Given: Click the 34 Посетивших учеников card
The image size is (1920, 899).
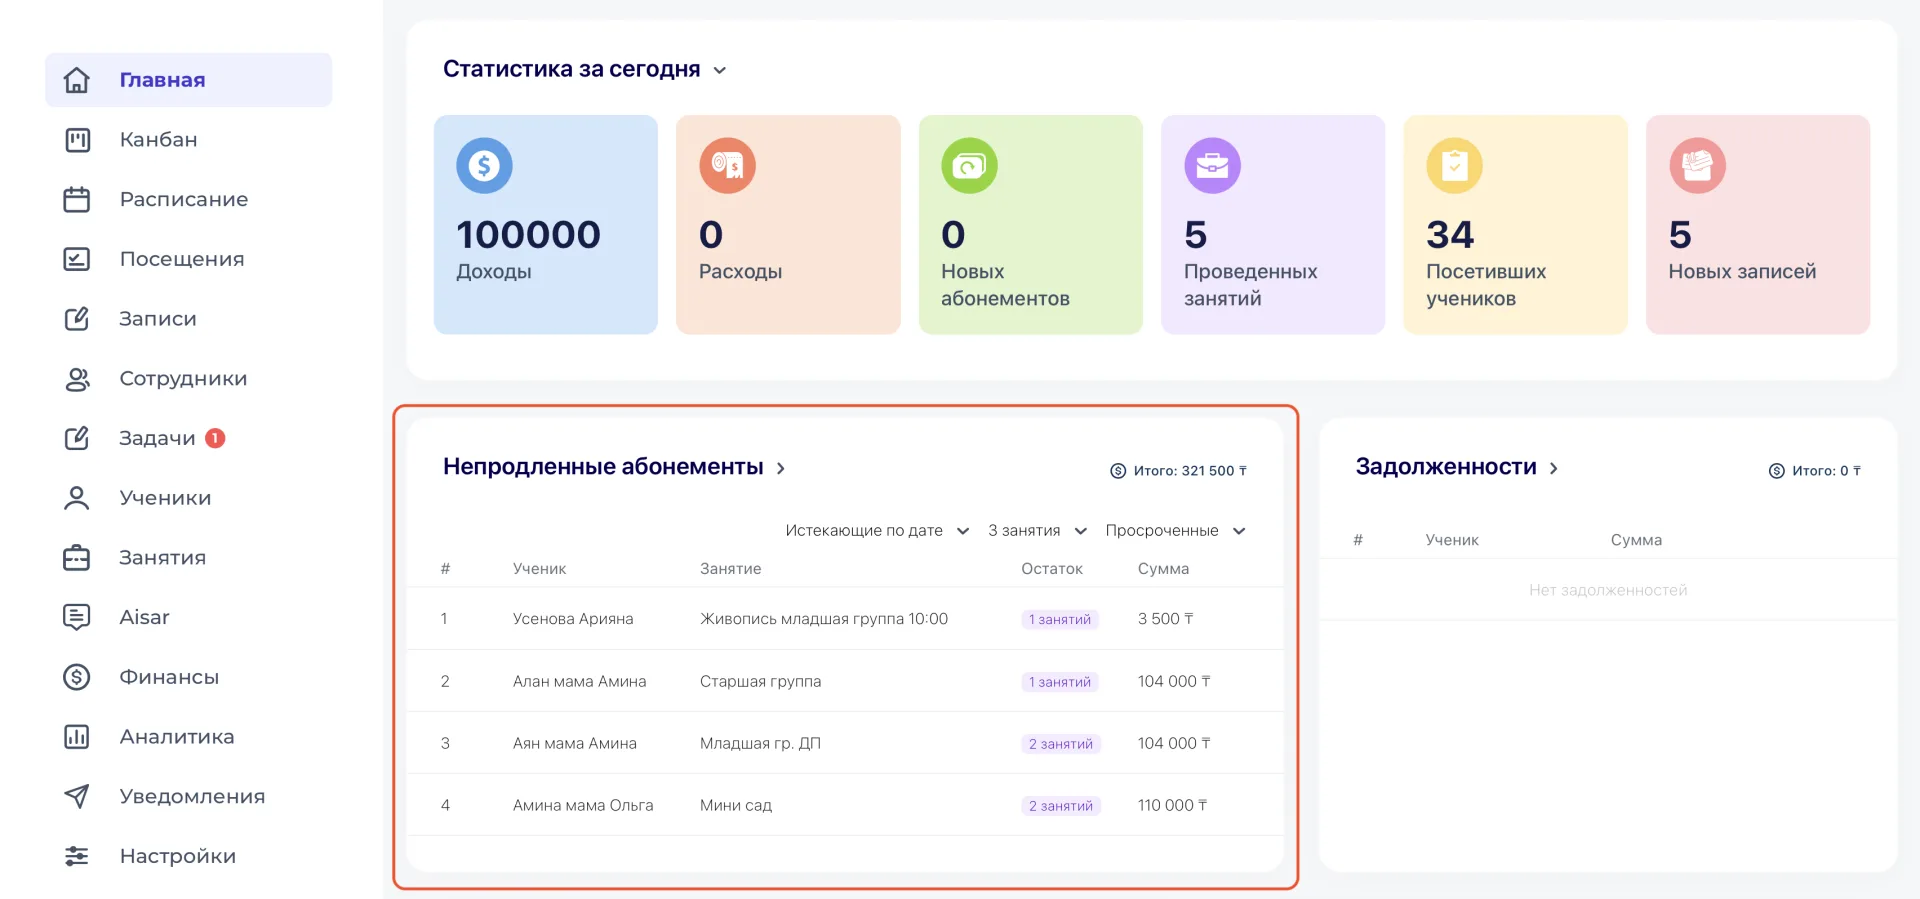Looking at the screenshot, I should [1516, 225].
